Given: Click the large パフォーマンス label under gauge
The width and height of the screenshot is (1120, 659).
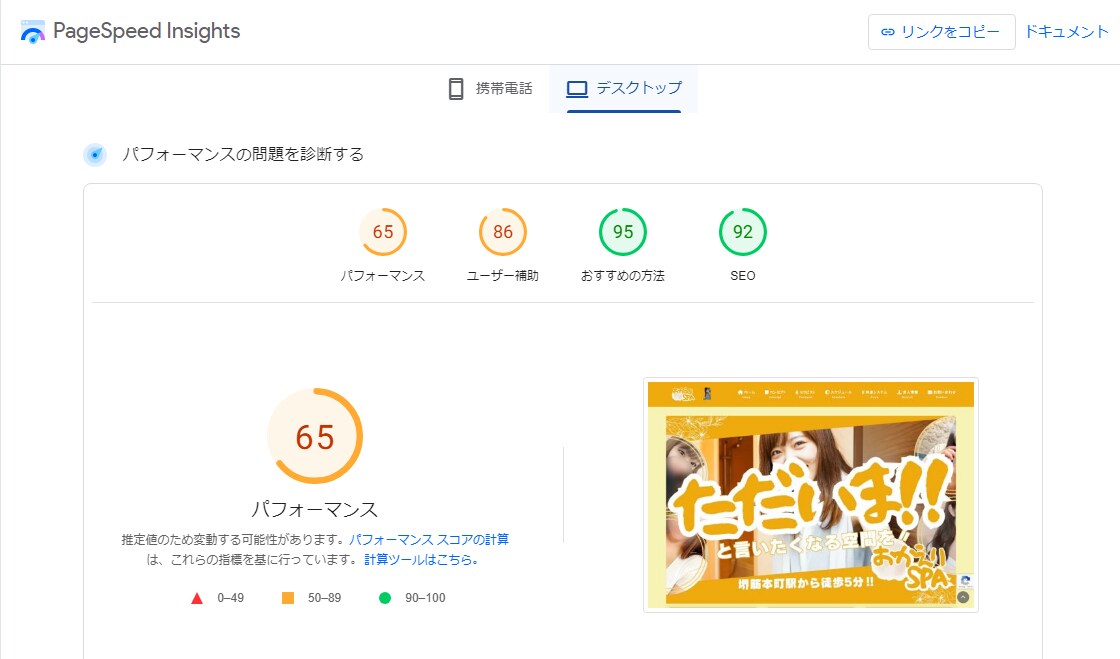Looking at the screenshot, I should tap(315, 509).
